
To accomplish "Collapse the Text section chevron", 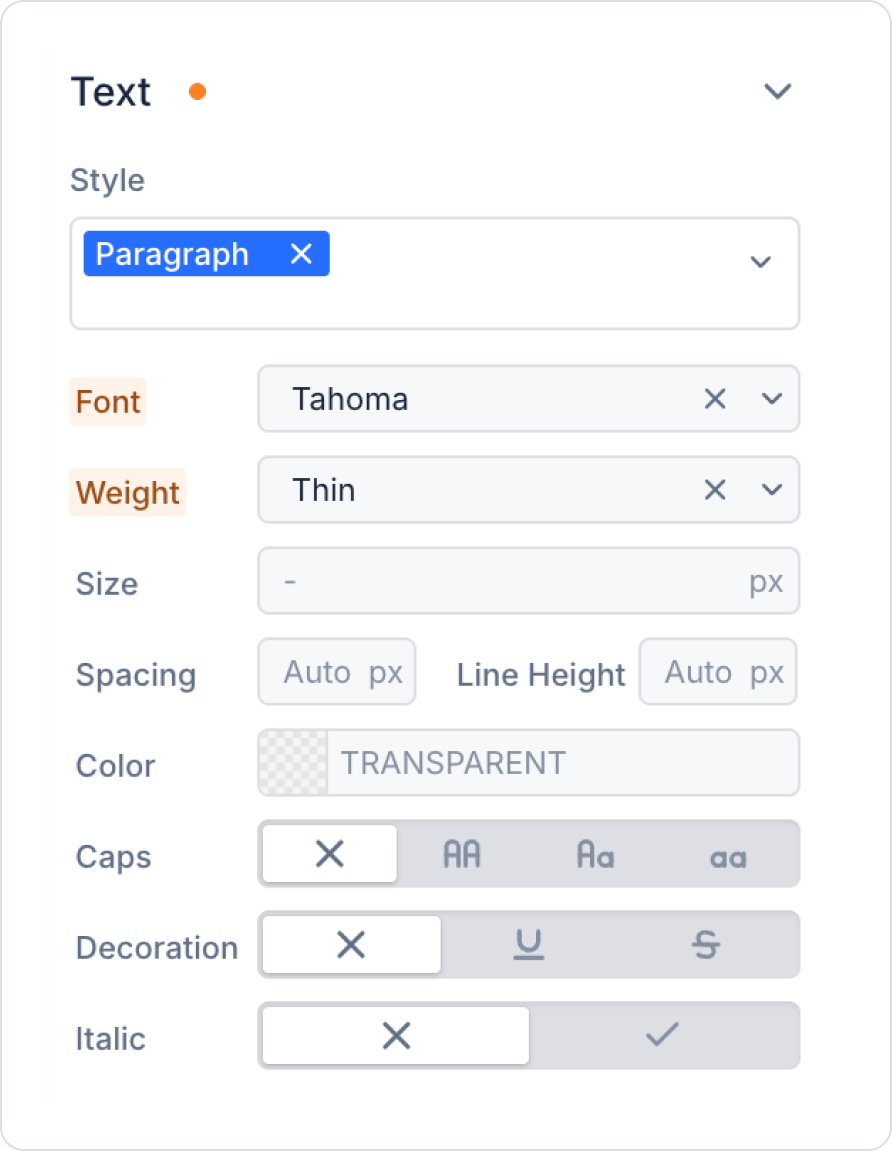I will (777, 91).
